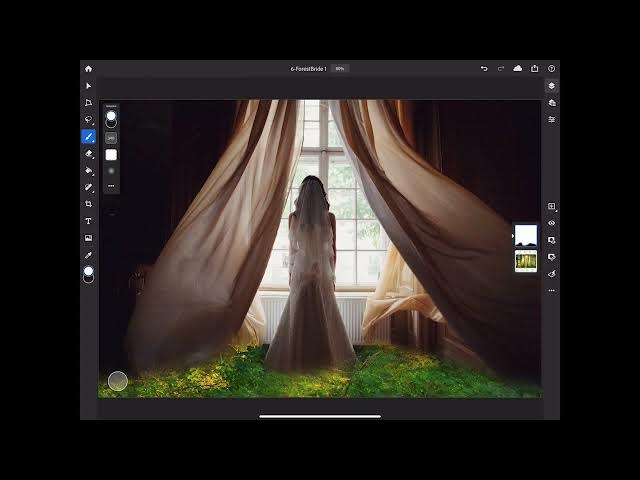Open the add layer options
Image resolution: width=640 pixels, height=480 pixels.
pyautogui.click(x=551, y=206)
